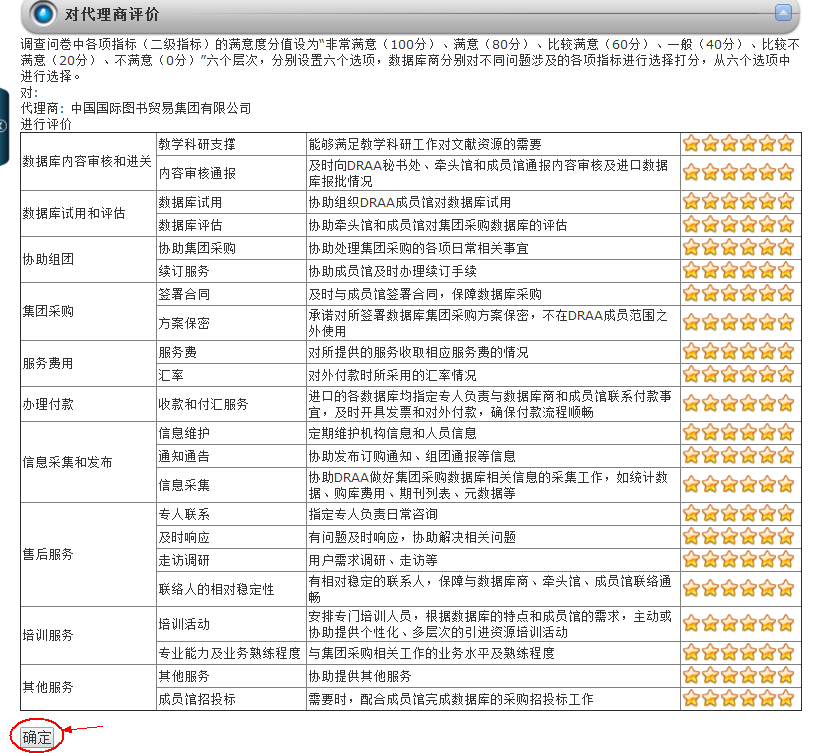Collapse the 对代理商评价 panel using the header arrow

point(784,13)
